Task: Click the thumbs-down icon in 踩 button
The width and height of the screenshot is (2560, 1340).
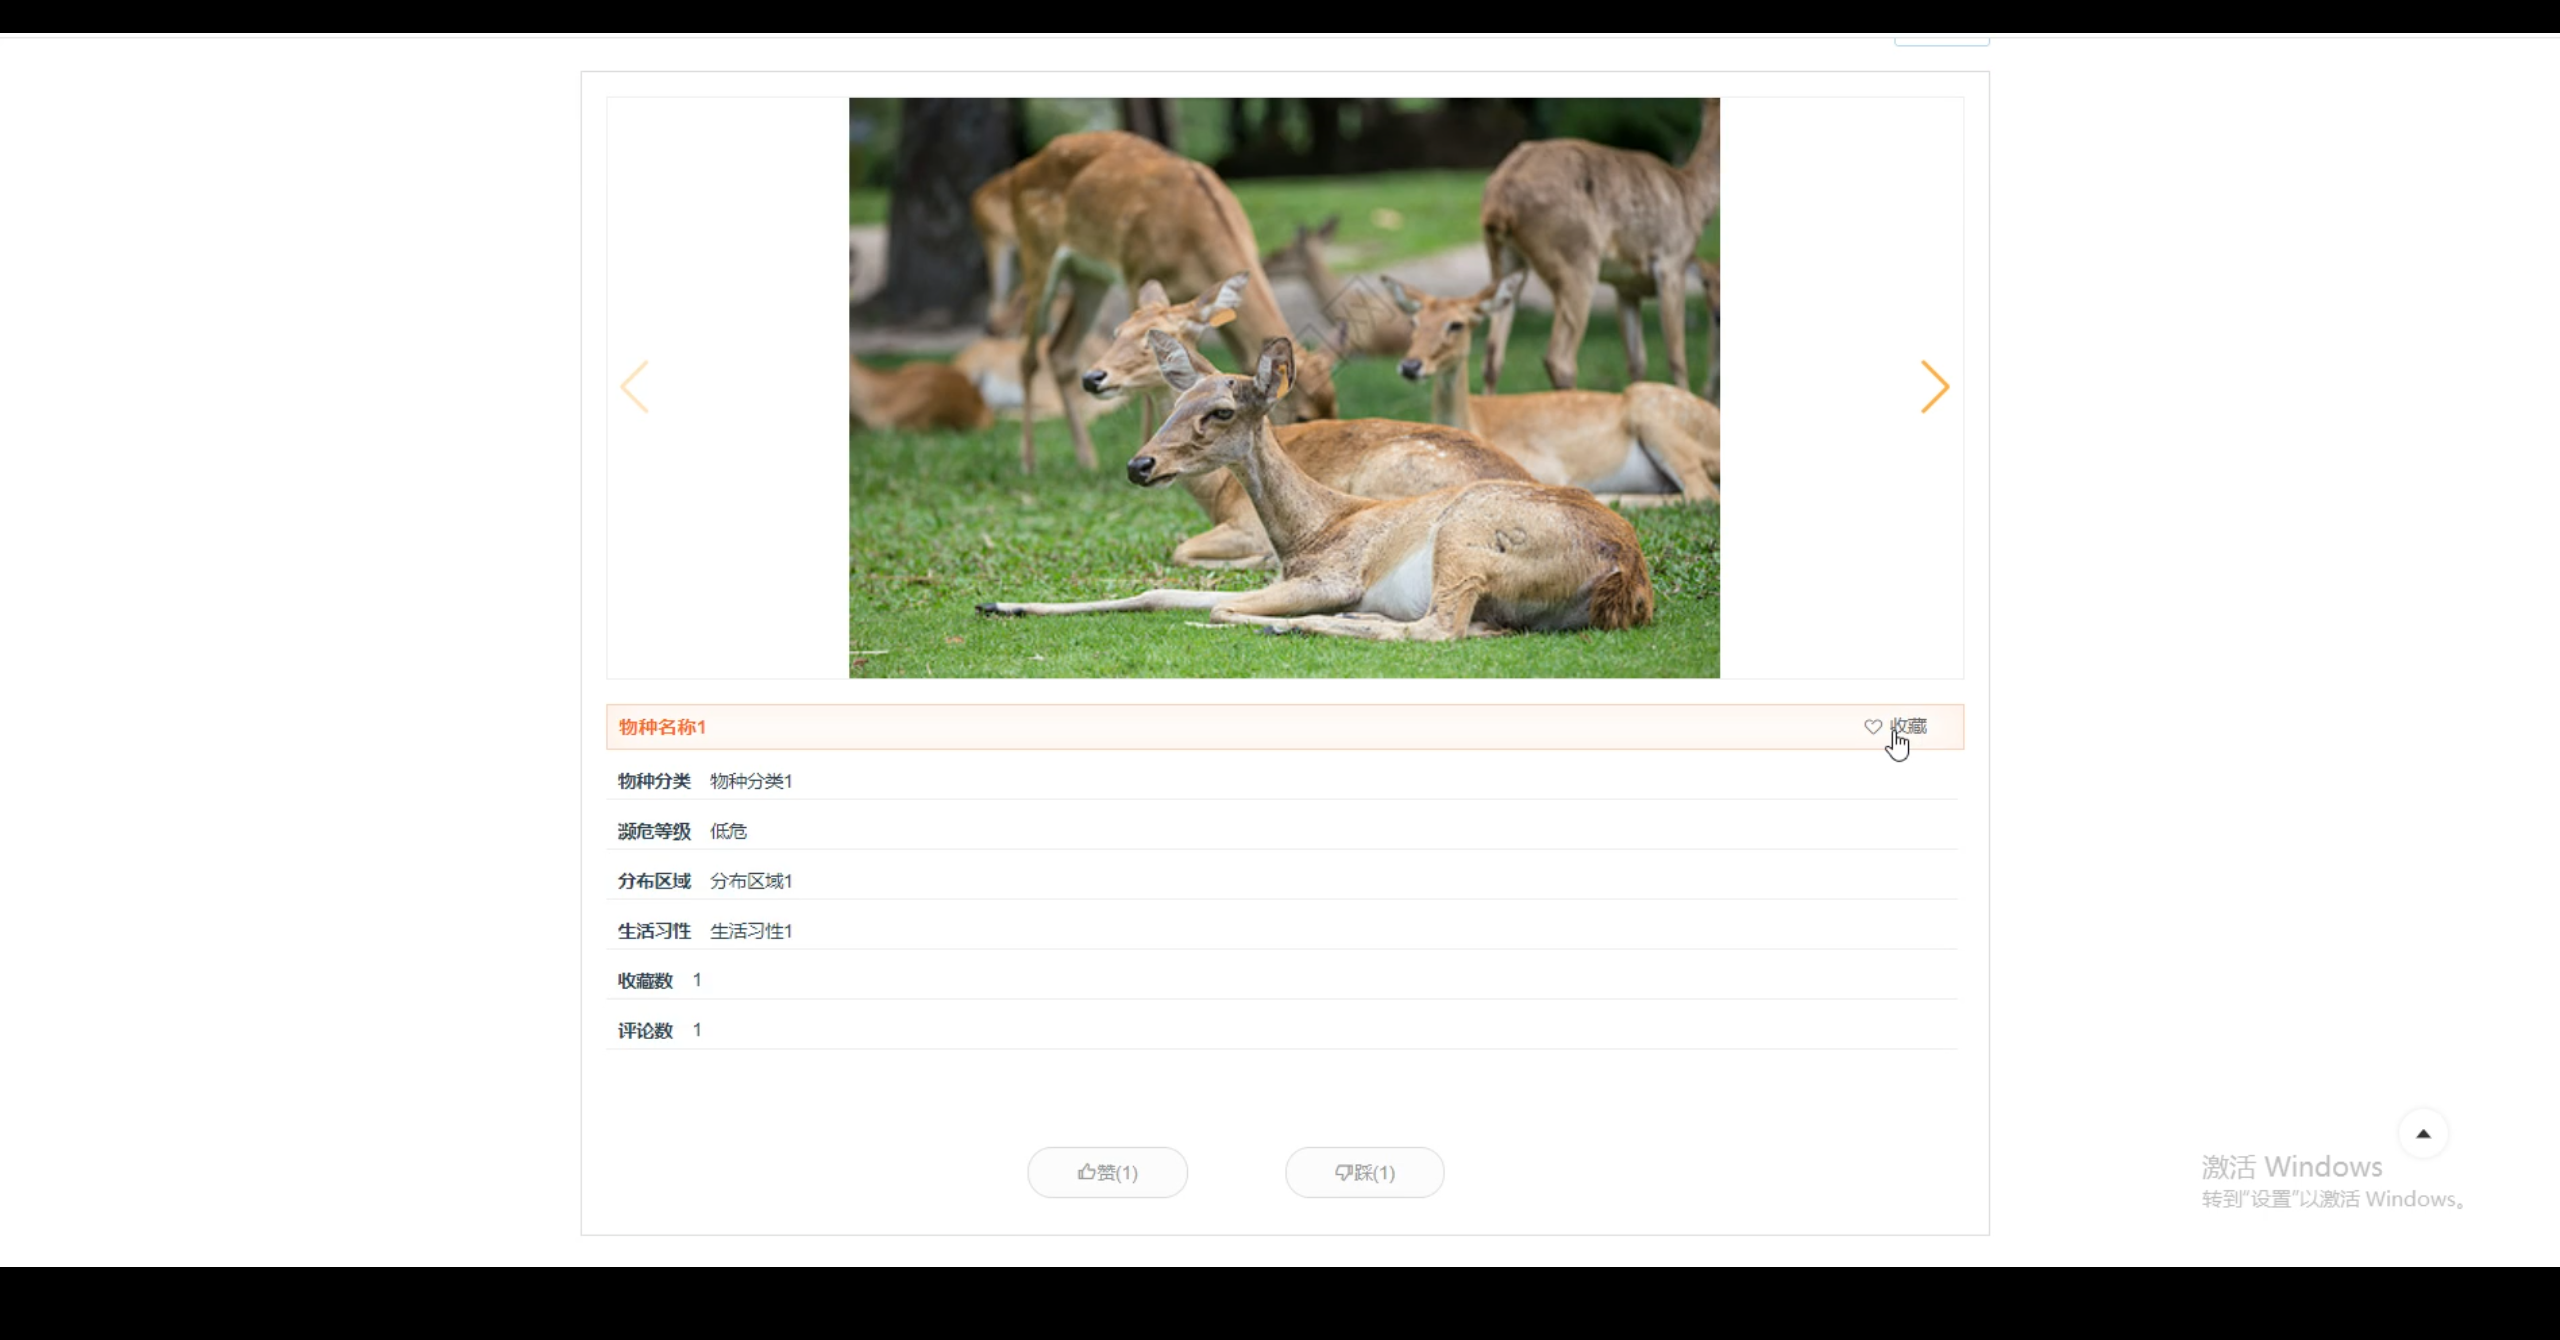Action: 1343,1172
